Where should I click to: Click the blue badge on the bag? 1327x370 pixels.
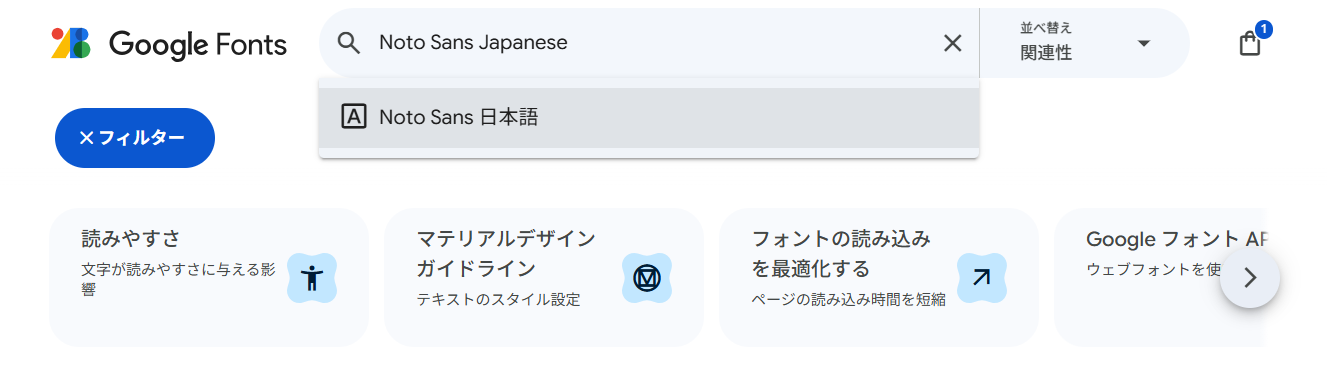pos(1264,29)
